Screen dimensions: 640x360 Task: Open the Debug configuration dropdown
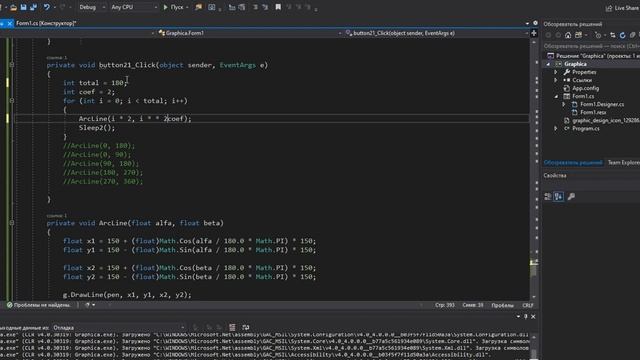coord(92,7)
